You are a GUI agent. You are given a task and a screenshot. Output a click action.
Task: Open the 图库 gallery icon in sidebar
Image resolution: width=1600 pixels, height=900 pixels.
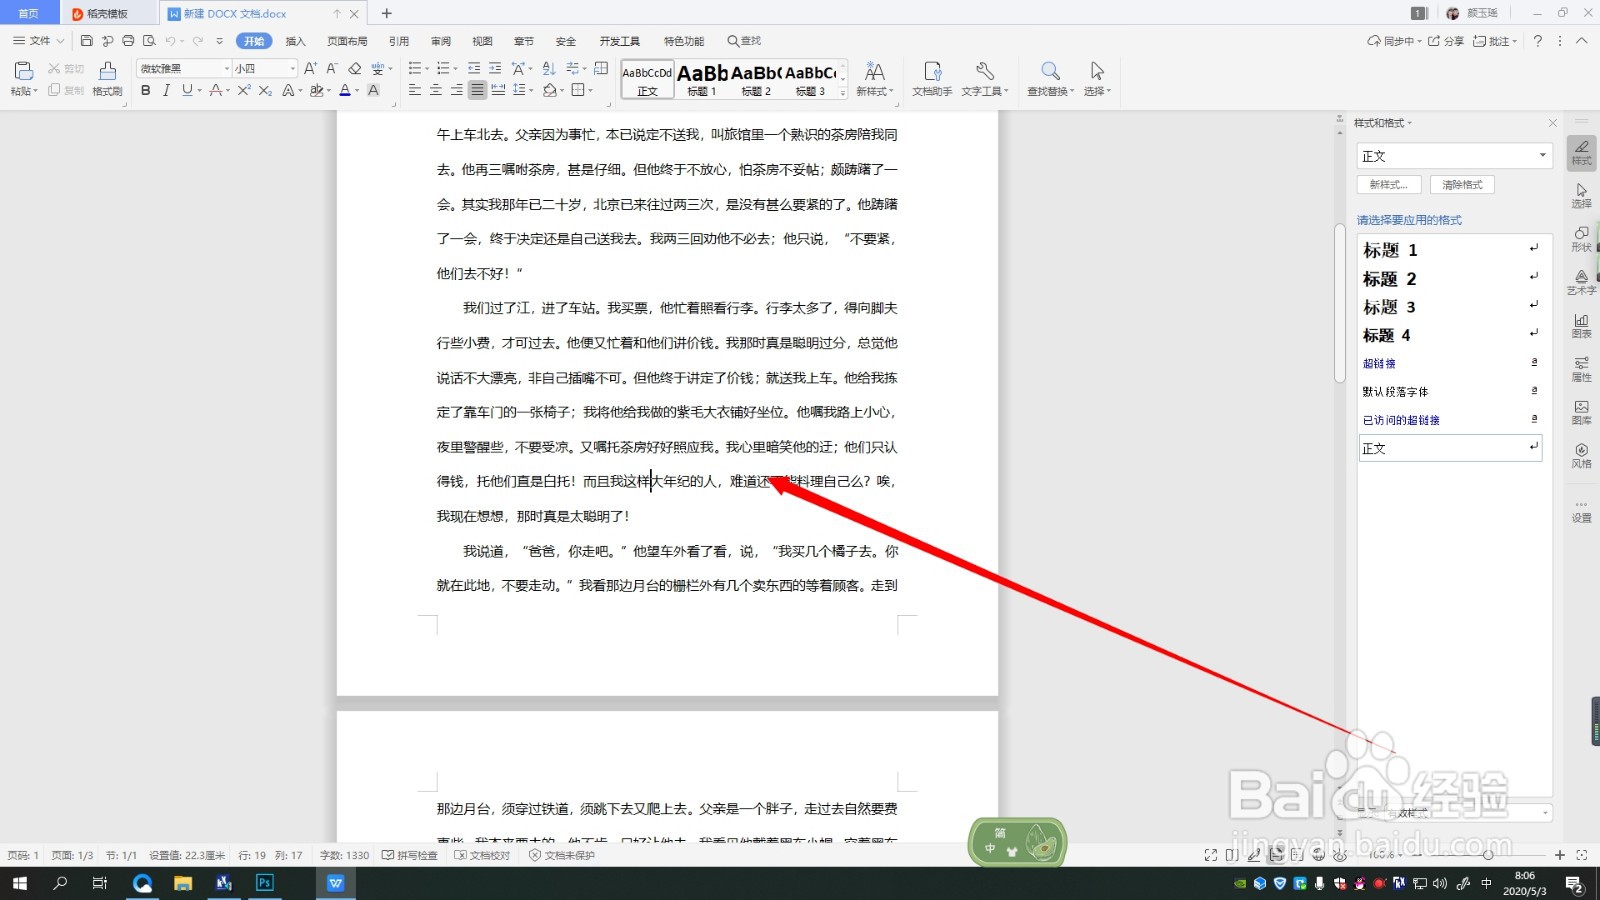pos(1581,412)
